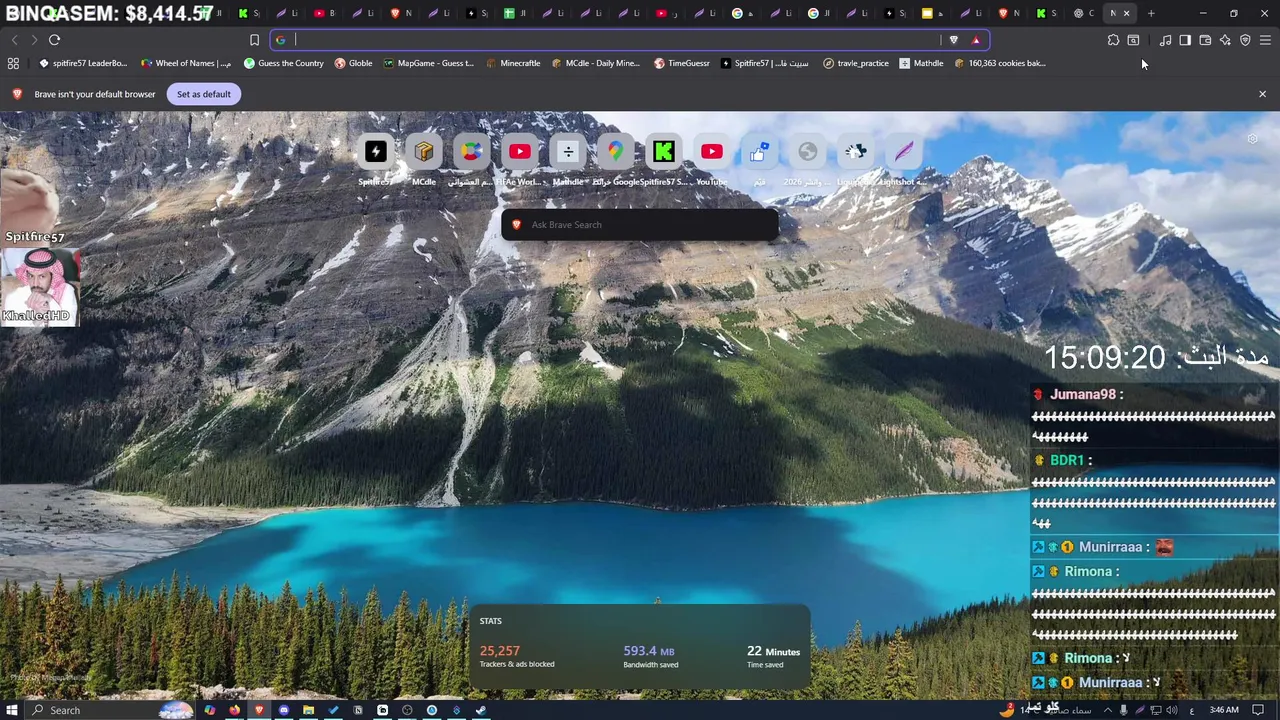1280x720 pixels.
Task: Open the thumbs-up shortcut tile
Action: [x=759, y=152]
